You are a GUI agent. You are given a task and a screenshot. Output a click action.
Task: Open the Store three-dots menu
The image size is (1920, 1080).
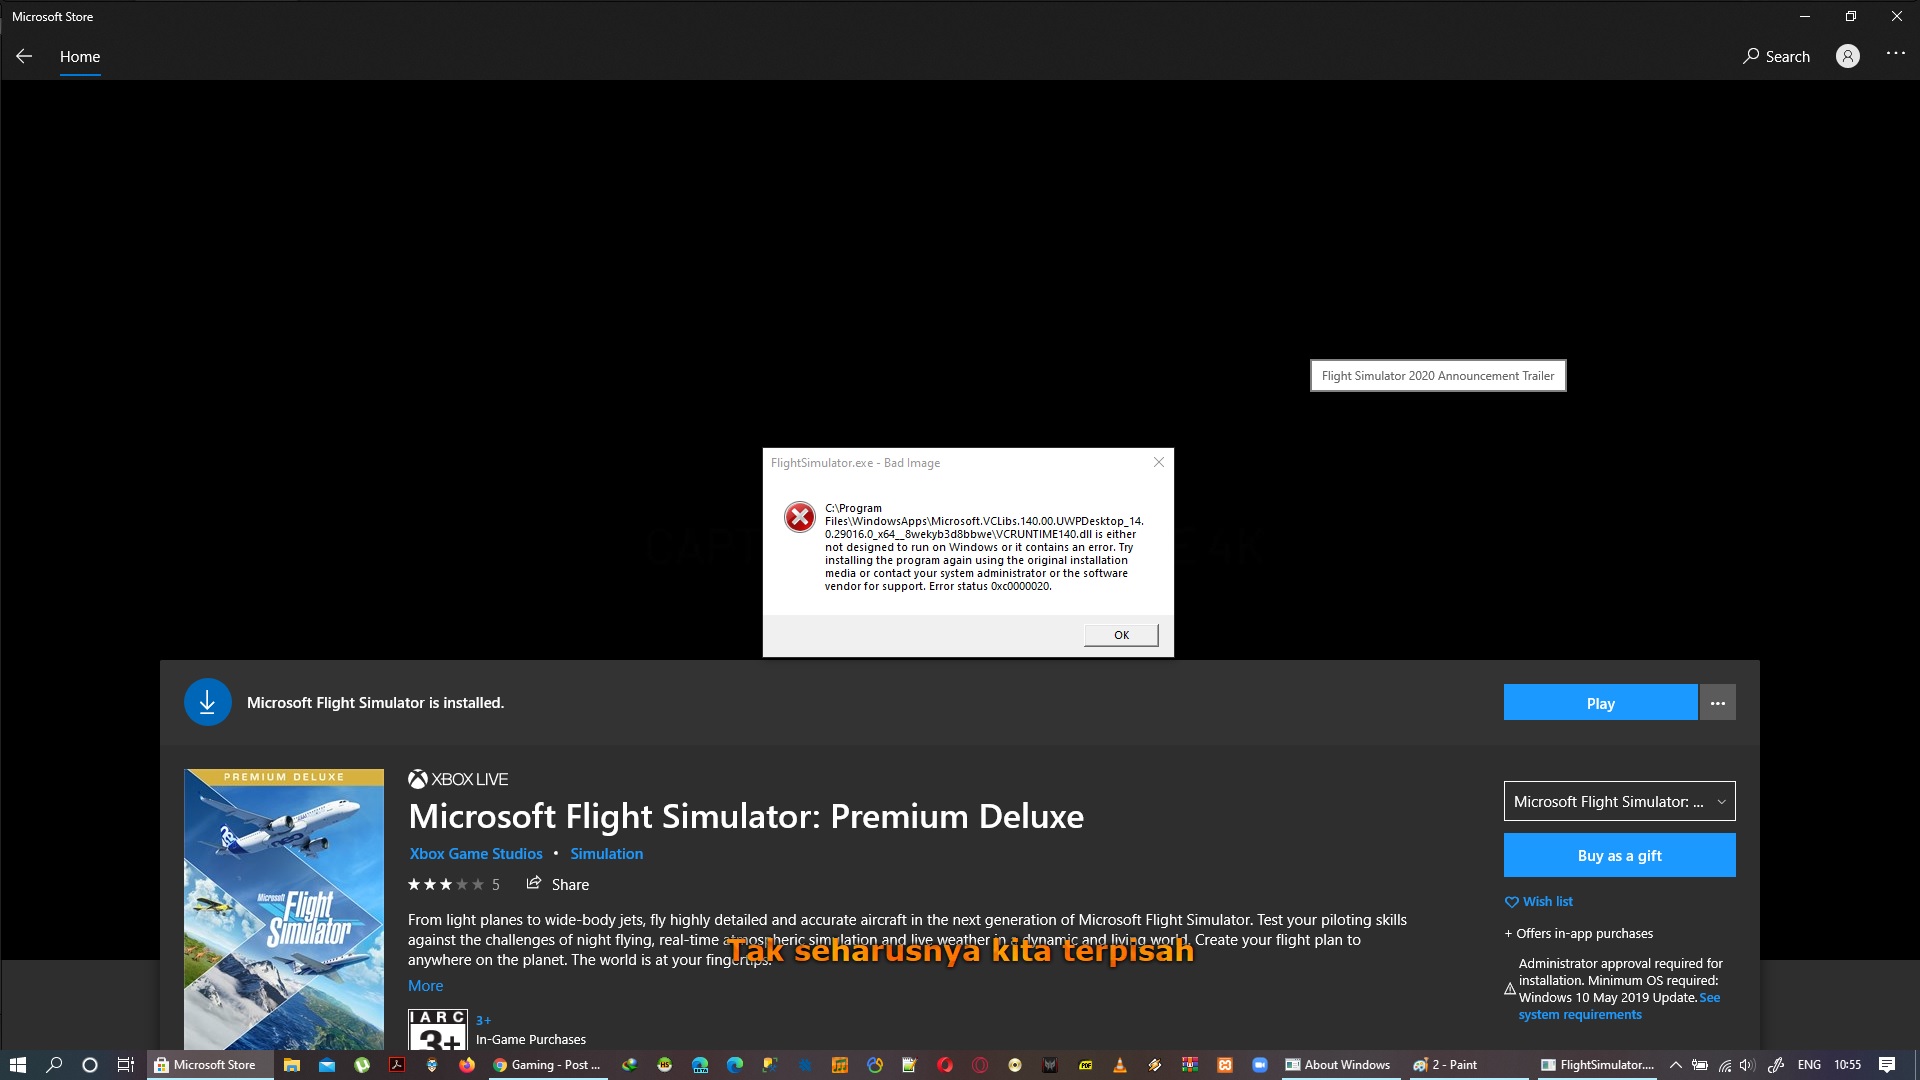(1895, 54)
